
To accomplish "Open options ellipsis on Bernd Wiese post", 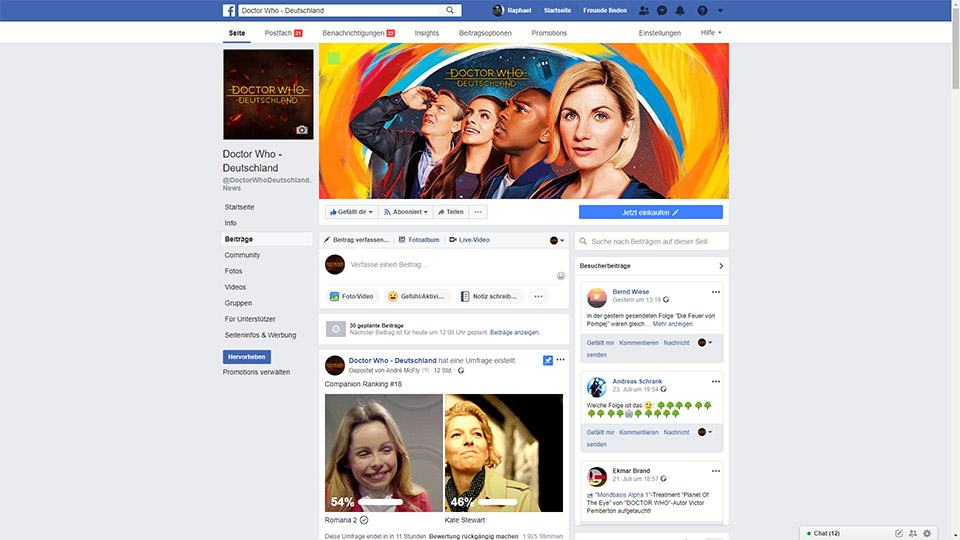I will pyautogui.click(x=716, y=292).
